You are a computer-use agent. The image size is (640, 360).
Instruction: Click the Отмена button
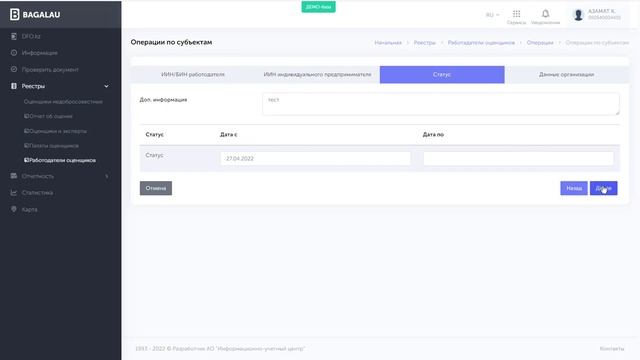coord(156,188)
